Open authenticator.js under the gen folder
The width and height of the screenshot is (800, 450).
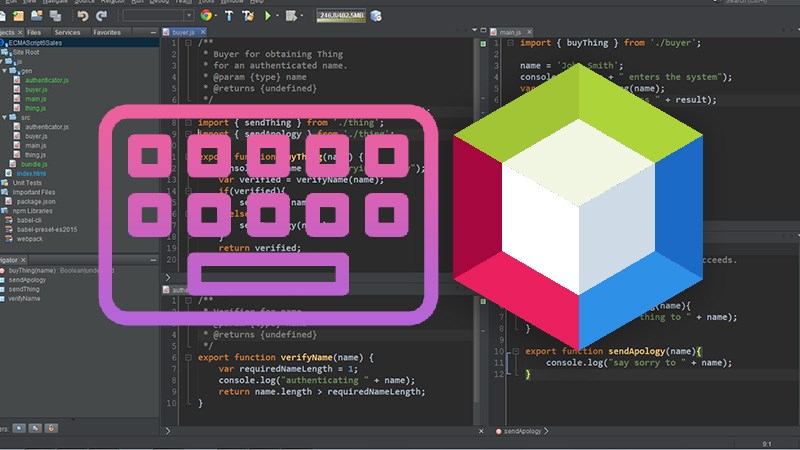point(47,80)
